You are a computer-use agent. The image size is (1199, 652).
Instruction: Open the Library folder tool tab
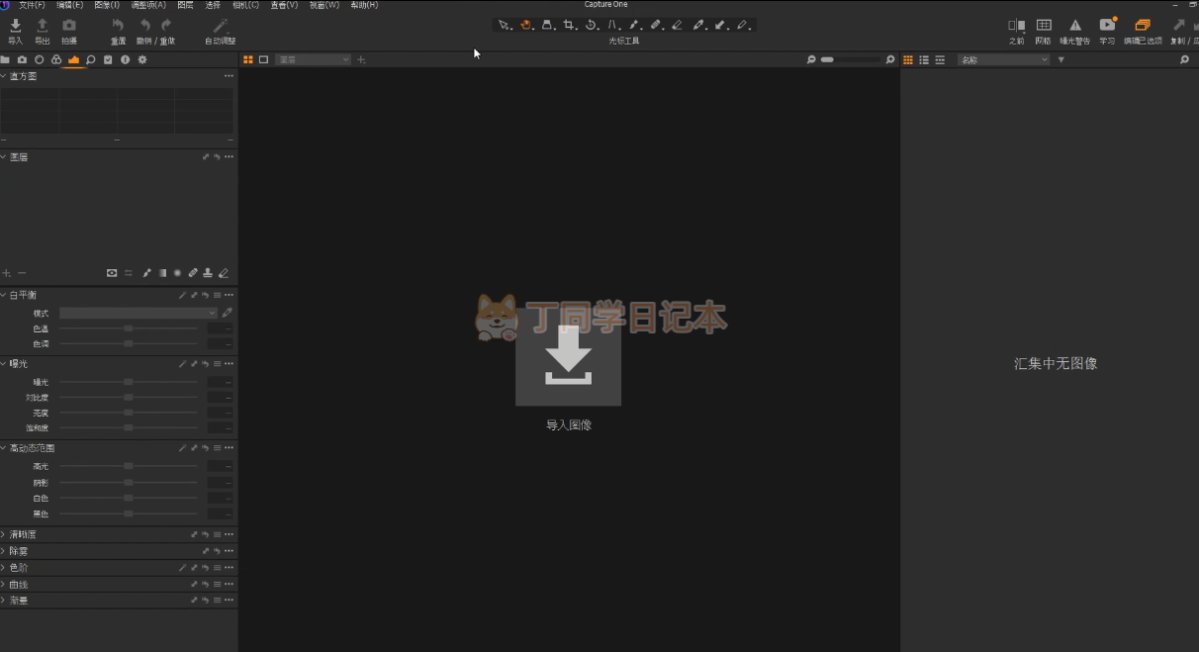tap(6, 60)
